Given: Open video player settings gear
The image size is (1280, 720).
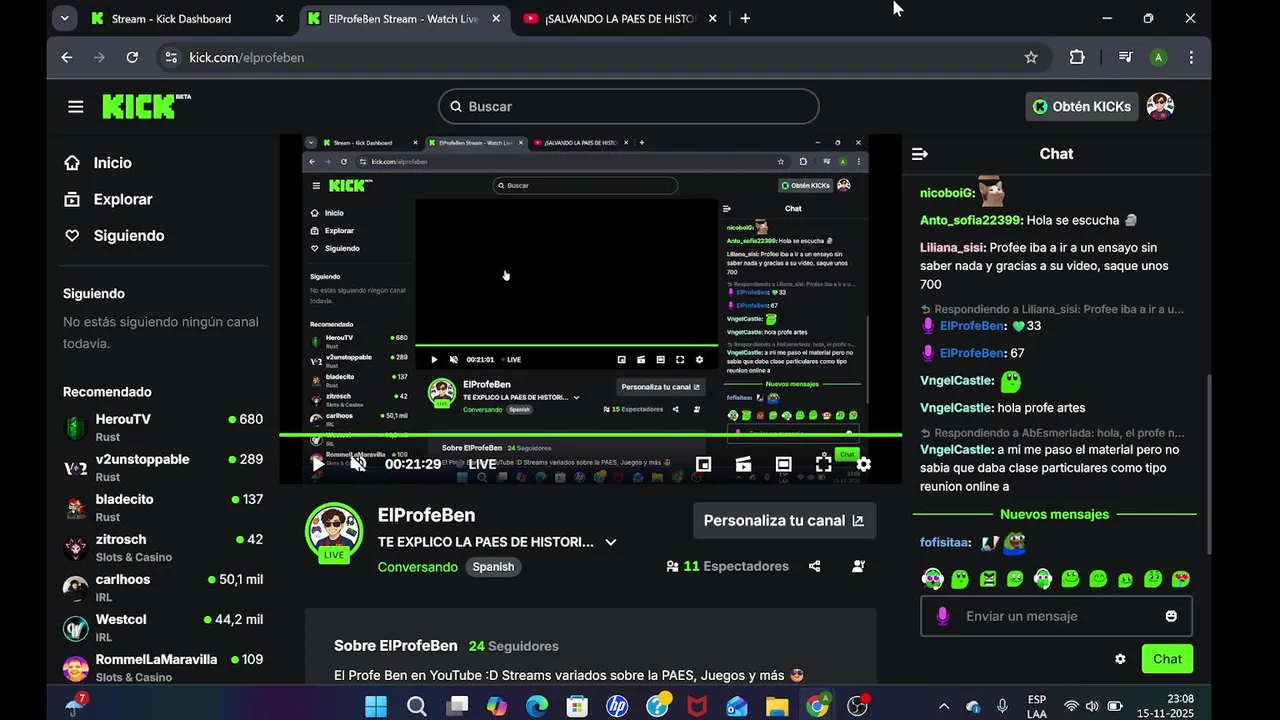Looking at the screenshot, I should pyautogui.click(x=863, y=464).
